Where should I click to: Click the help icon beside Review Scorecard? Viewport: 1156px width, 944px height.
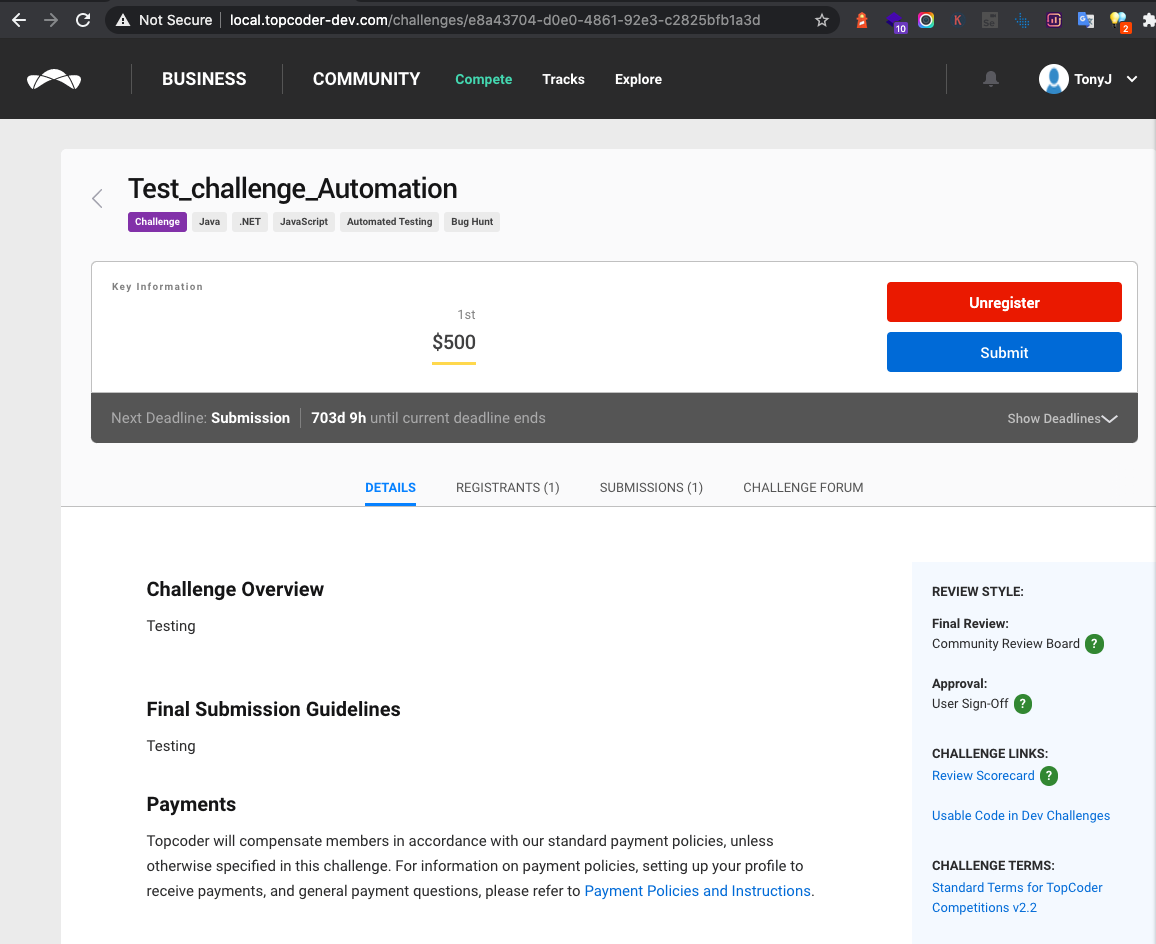[x=1049, y=776]
